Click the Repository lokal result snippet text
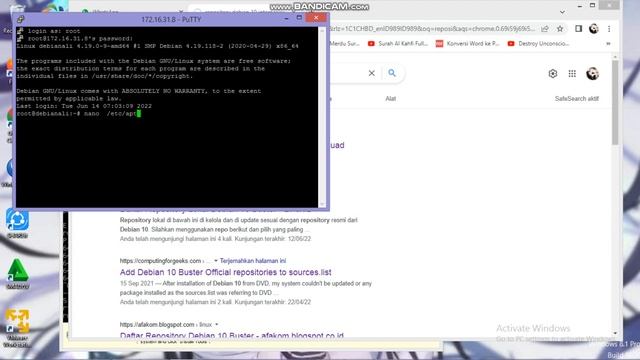 [x=239, y=224]
